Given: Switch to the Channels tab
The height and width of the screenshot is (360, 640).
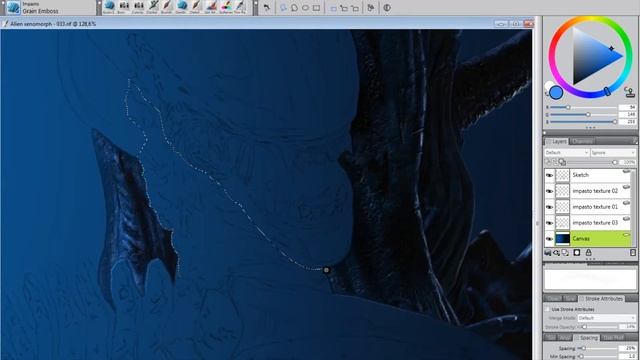Looking at the screenshot, I should [x=582, y=141].
